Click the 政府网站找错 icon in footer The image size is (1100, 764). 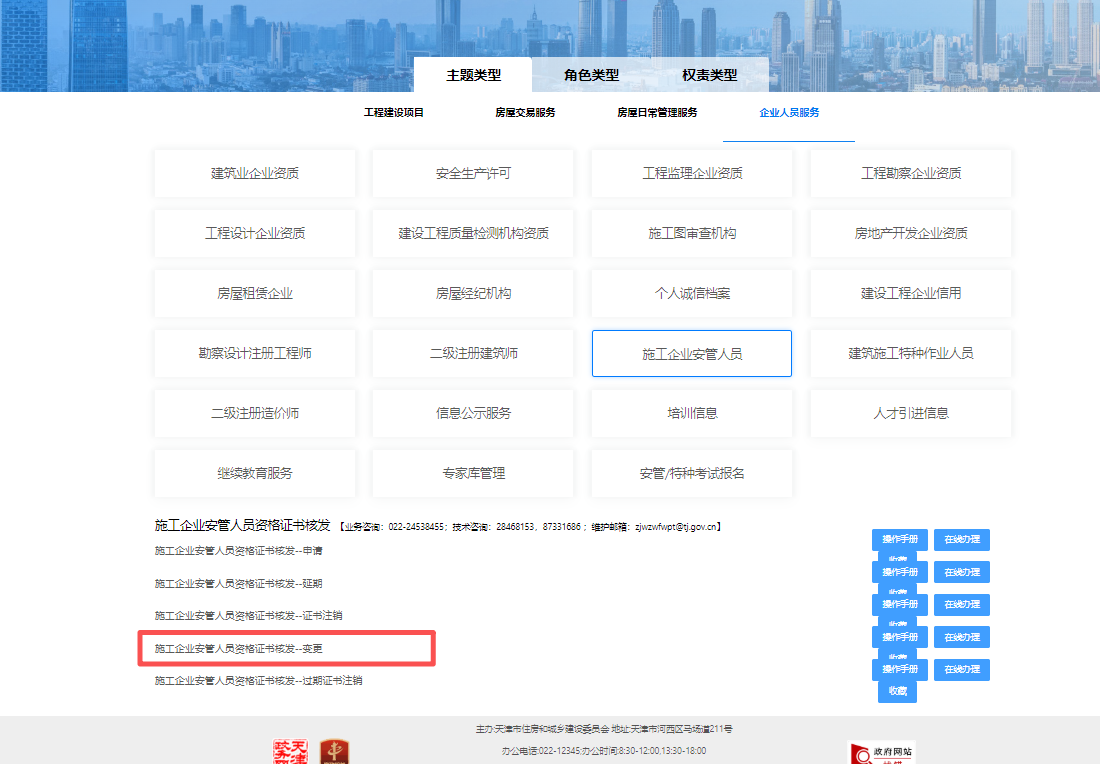pyautogui.click(x=880, y=752)
